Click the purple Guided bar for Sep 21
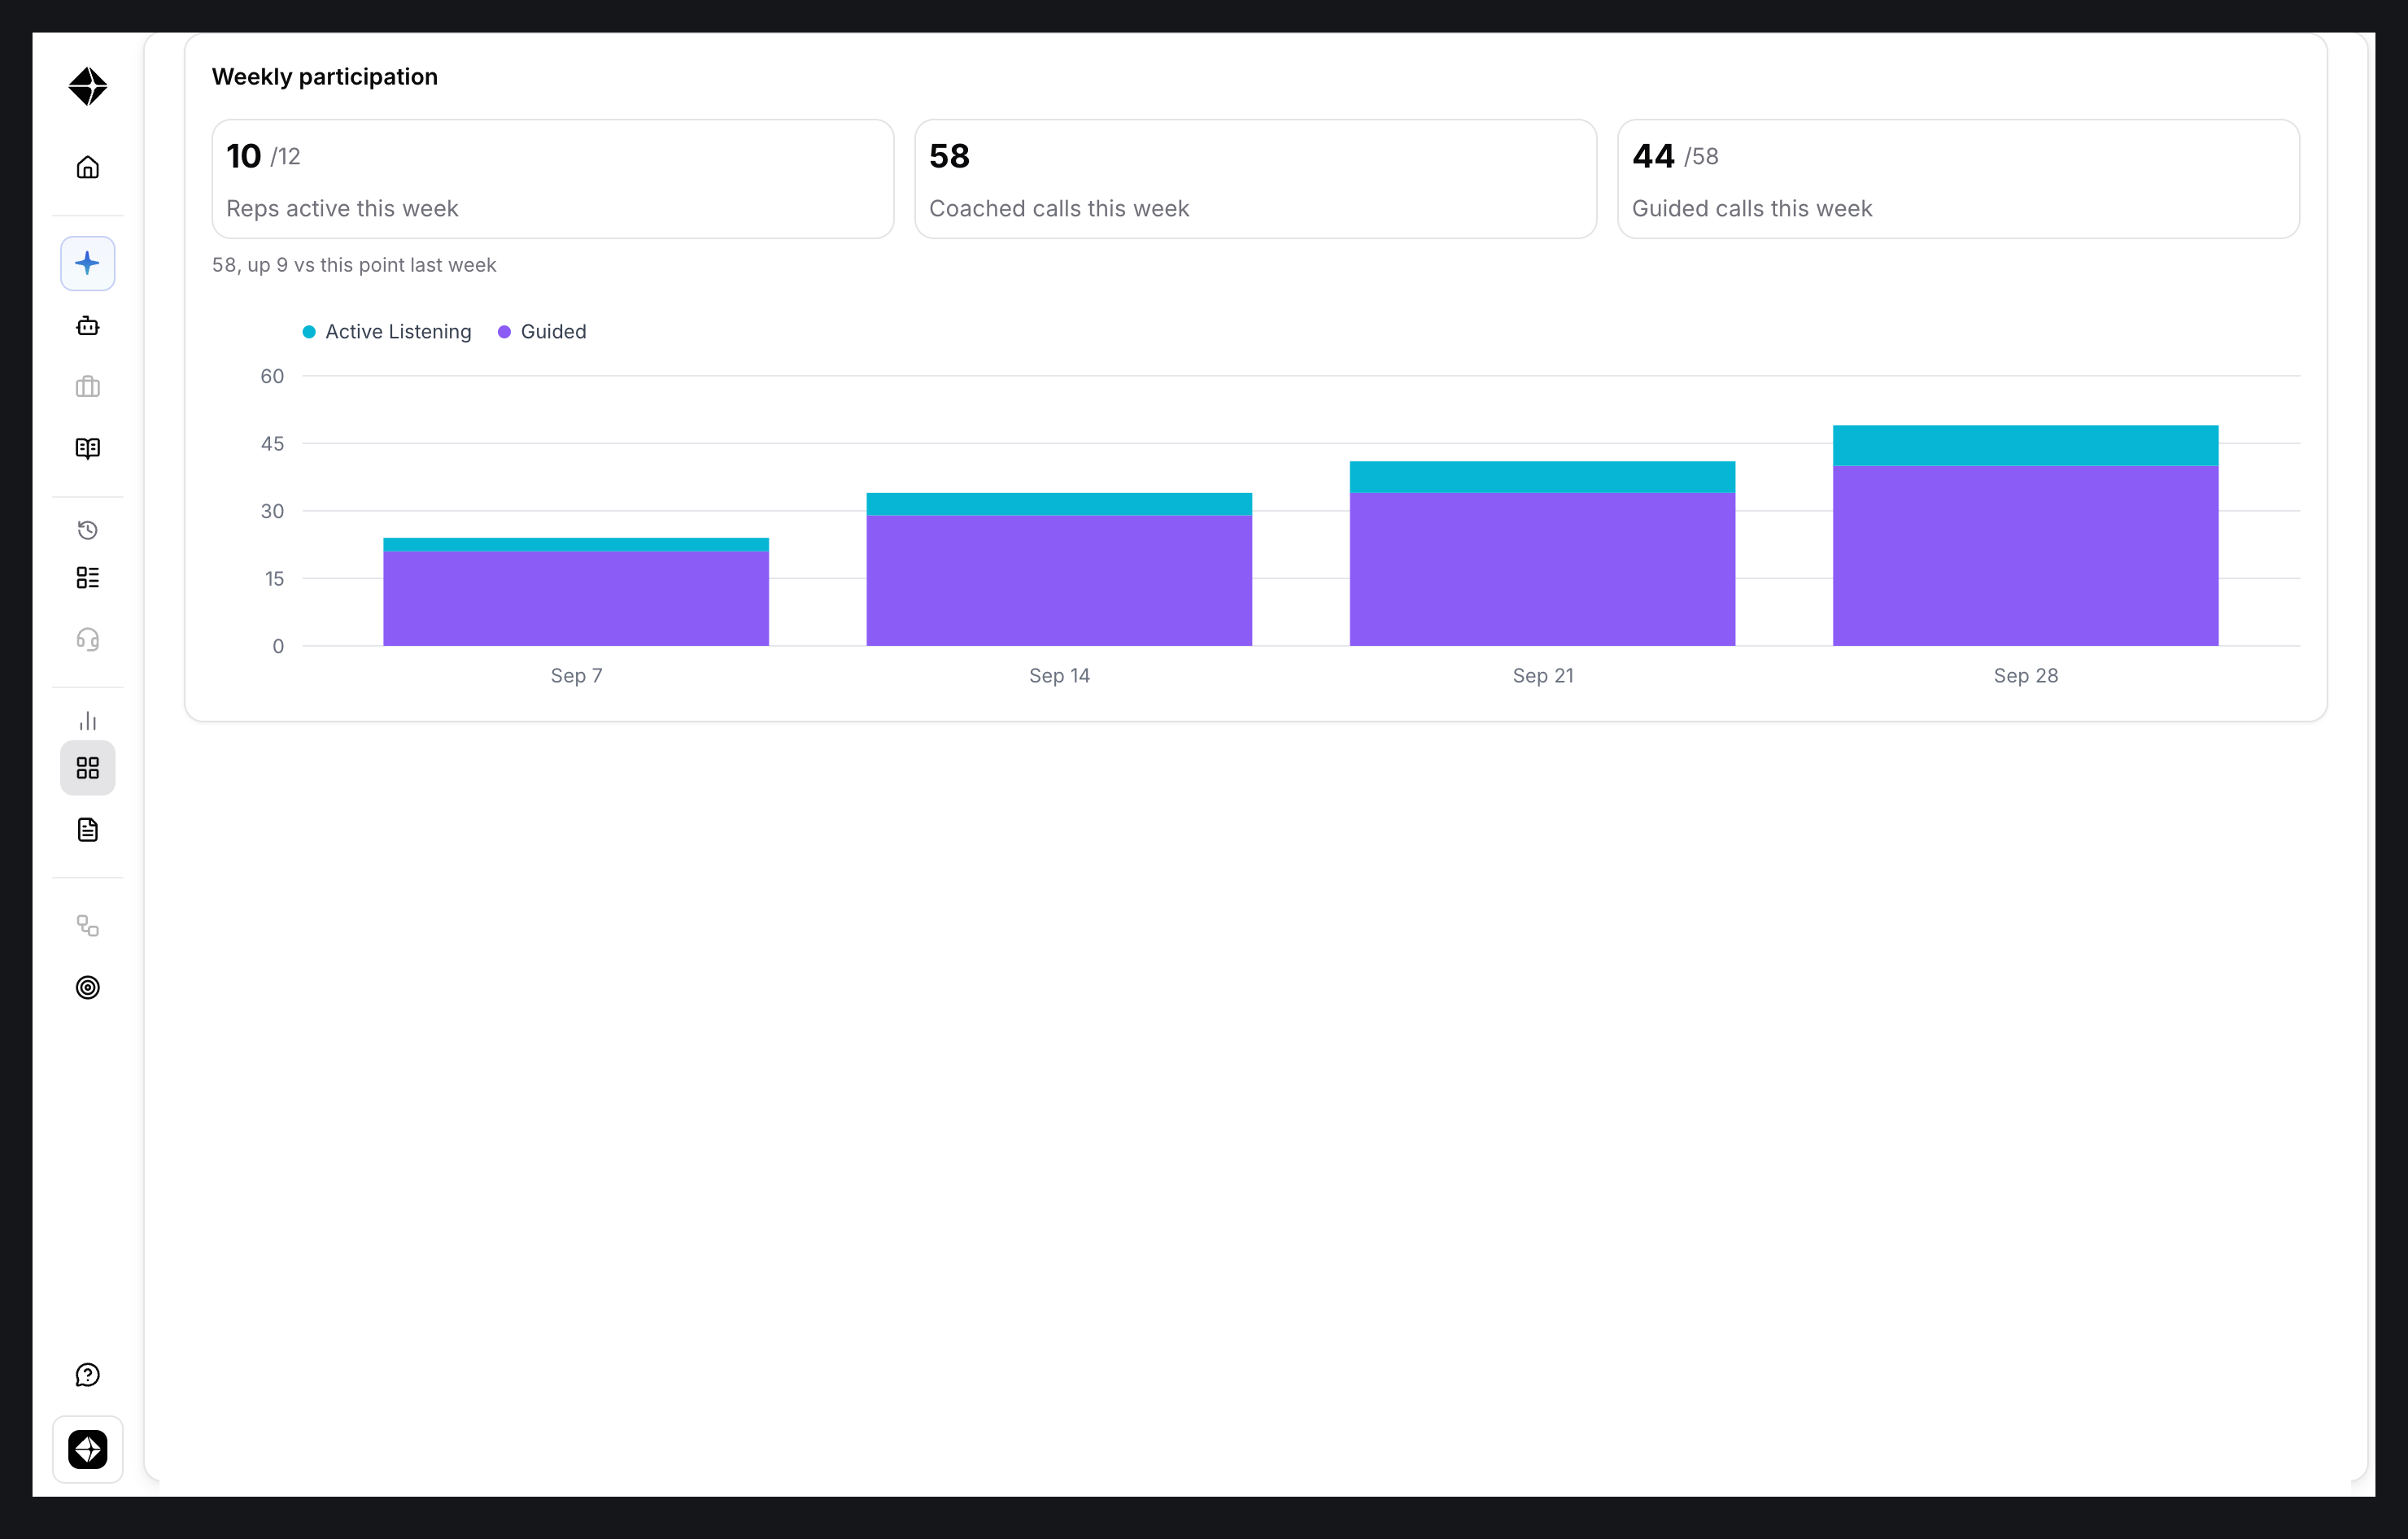 [x=1542, y=569]
